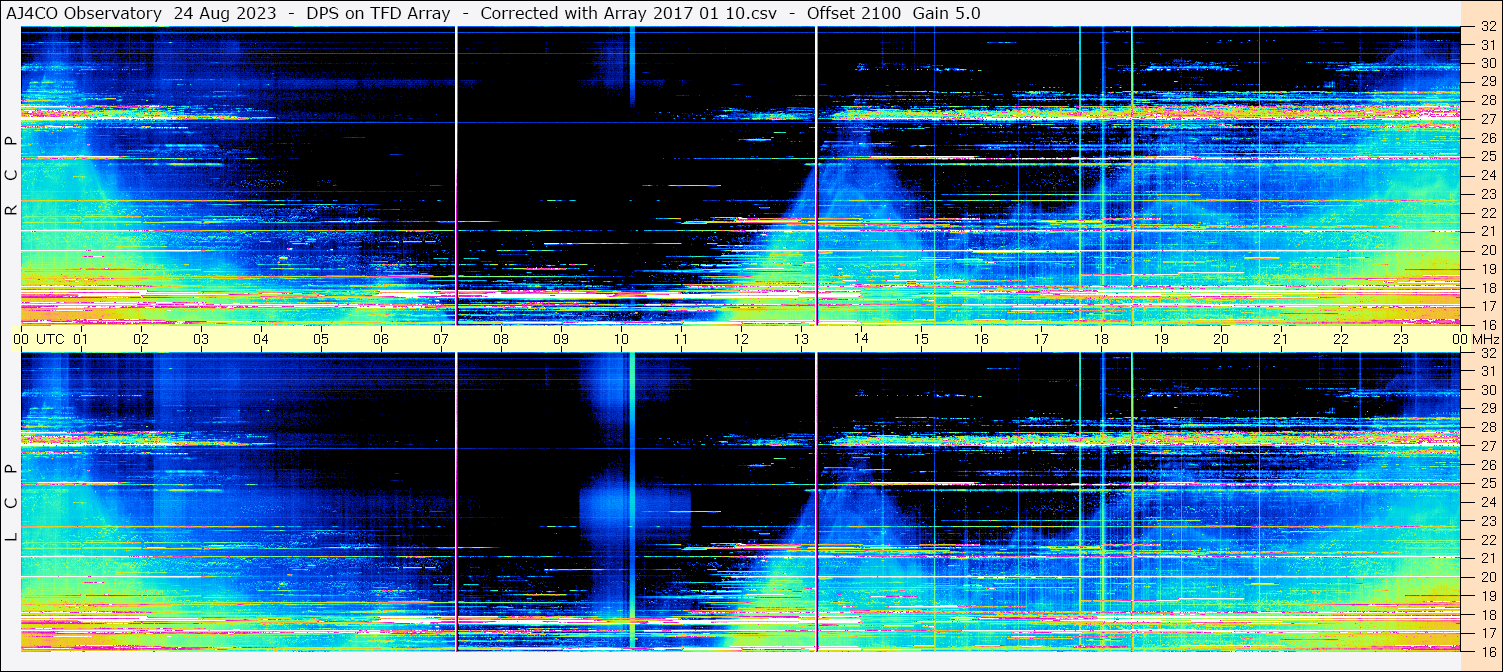Image resolution: width=1503 pixels, height=672 pixels.
Task: Select hour mark 20 on the UTC axis
Action: click(1221, 339)
